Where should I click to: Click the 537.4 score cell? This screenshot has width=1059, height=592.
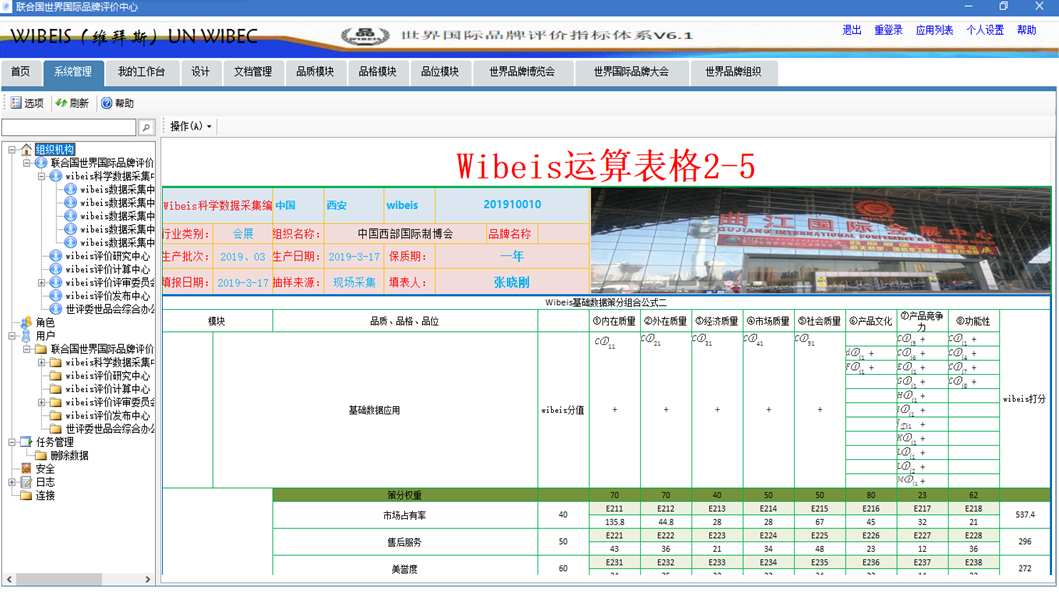1025,515
